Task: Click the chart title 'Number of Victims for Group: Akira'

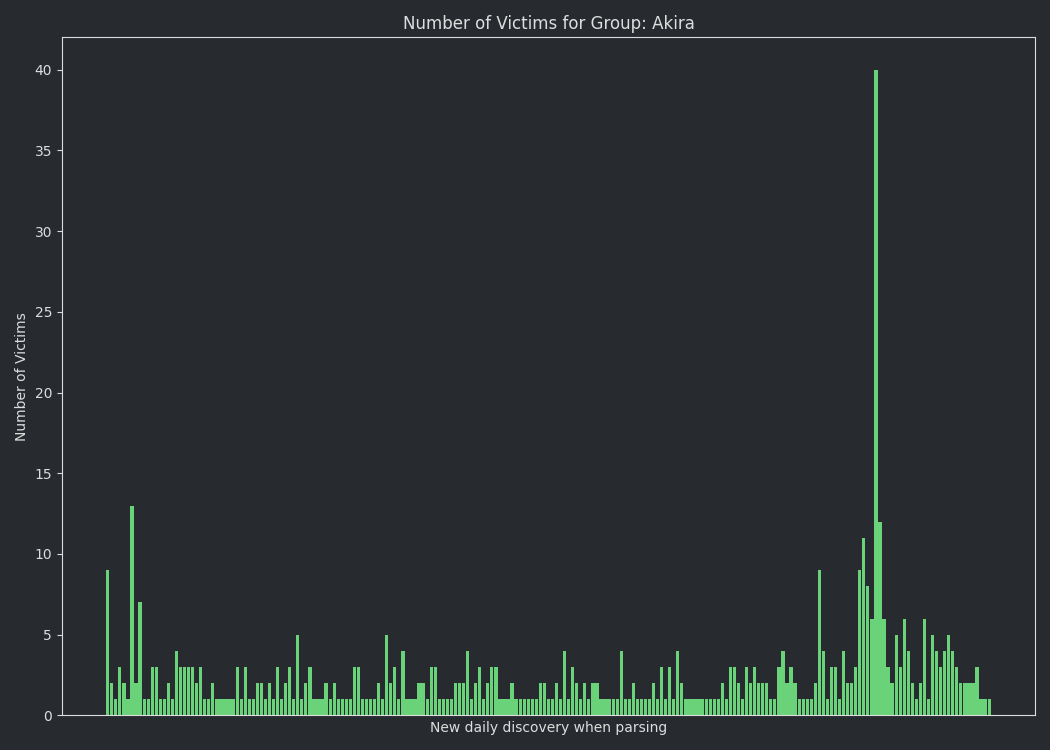Action: pos(548,23)
